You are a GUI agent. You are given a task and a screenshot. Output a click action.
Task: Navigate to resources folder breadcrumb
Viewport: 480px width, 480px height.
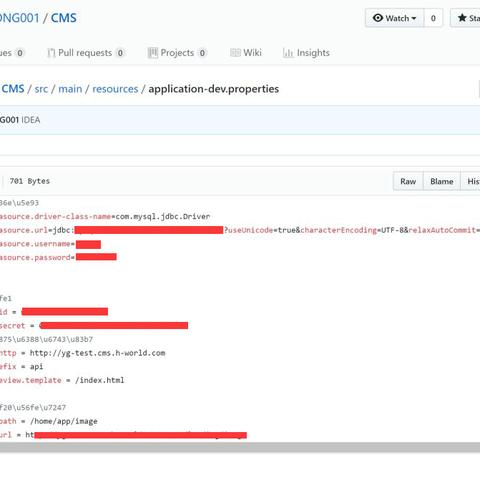pos(115,89)
